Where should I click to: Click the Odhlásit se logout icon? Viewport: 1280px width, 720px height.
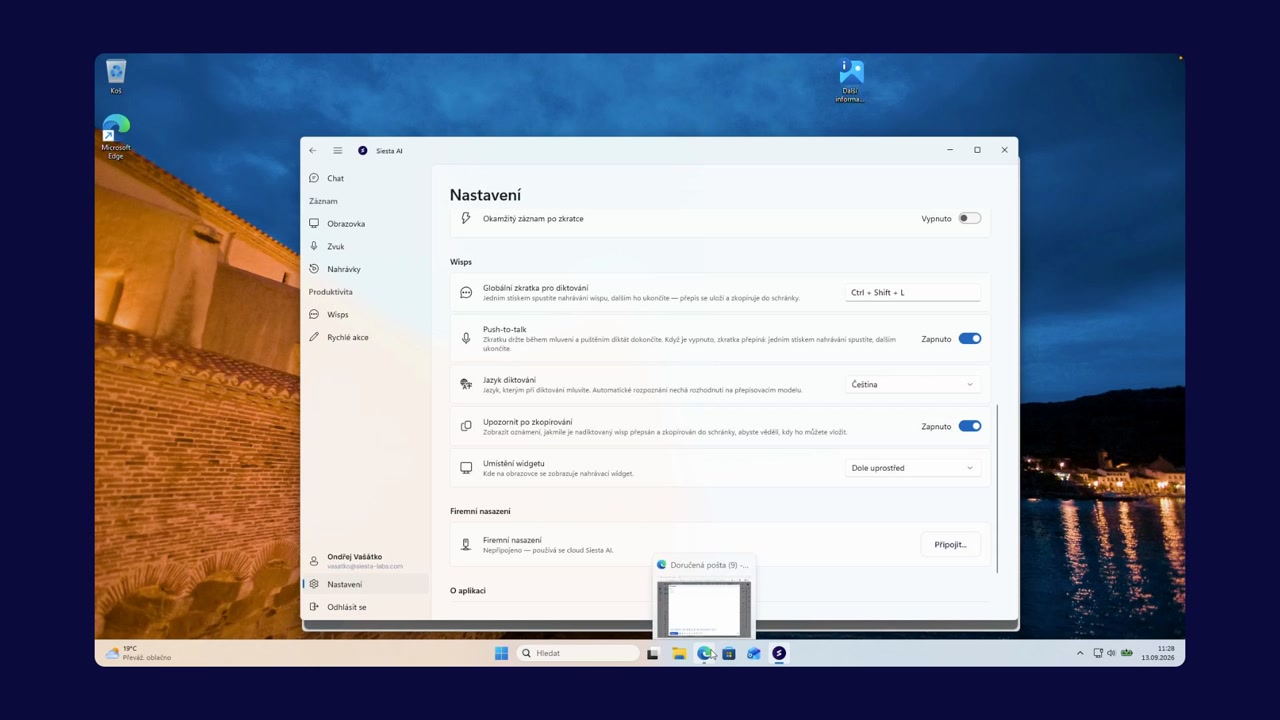click(x=314, y=607)
